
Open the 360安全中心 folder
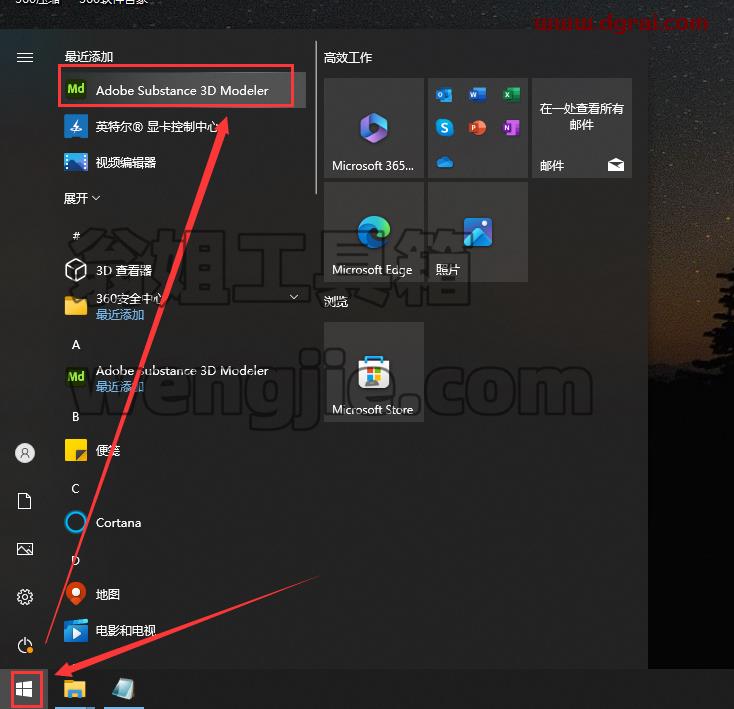click(184, 306)
